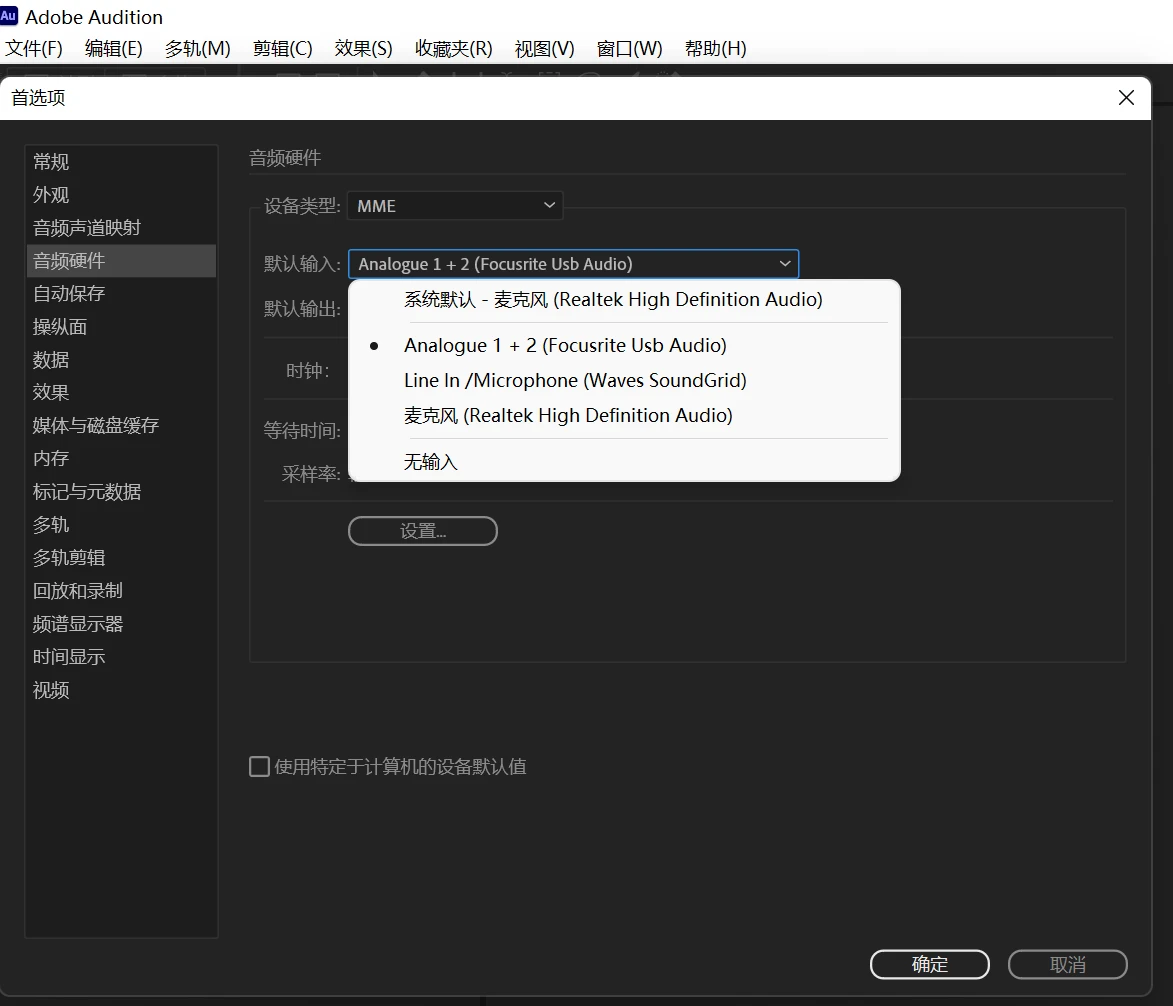Open the 编辑(E) menu

tap(114, 49)
